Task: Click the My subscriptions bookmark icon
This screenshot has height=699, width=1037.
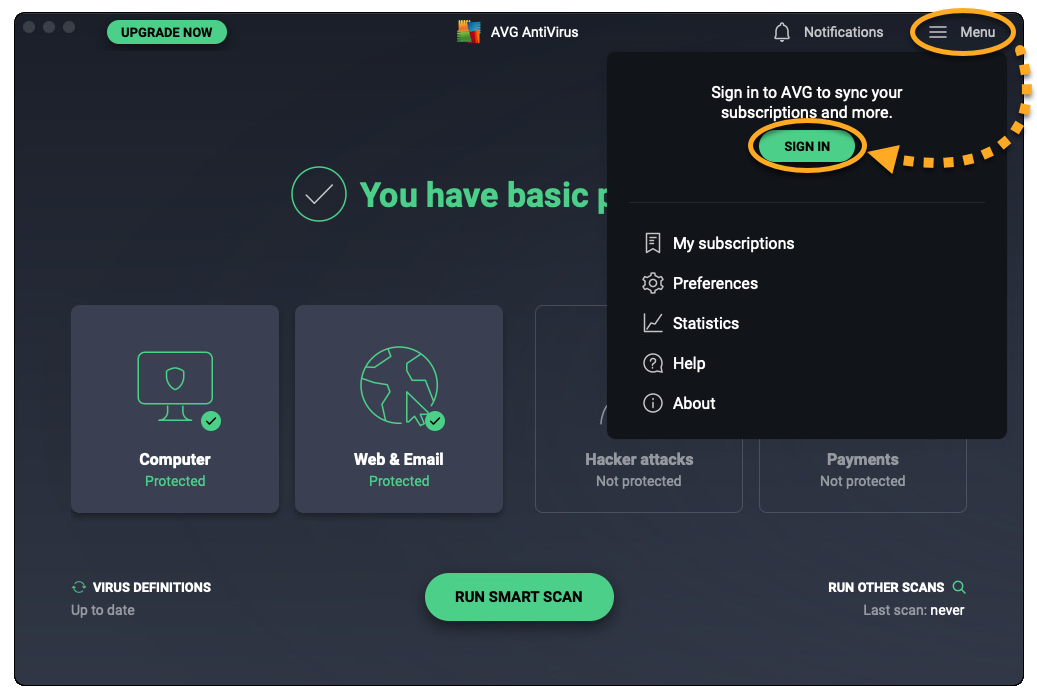Action: tap(653, 243)
